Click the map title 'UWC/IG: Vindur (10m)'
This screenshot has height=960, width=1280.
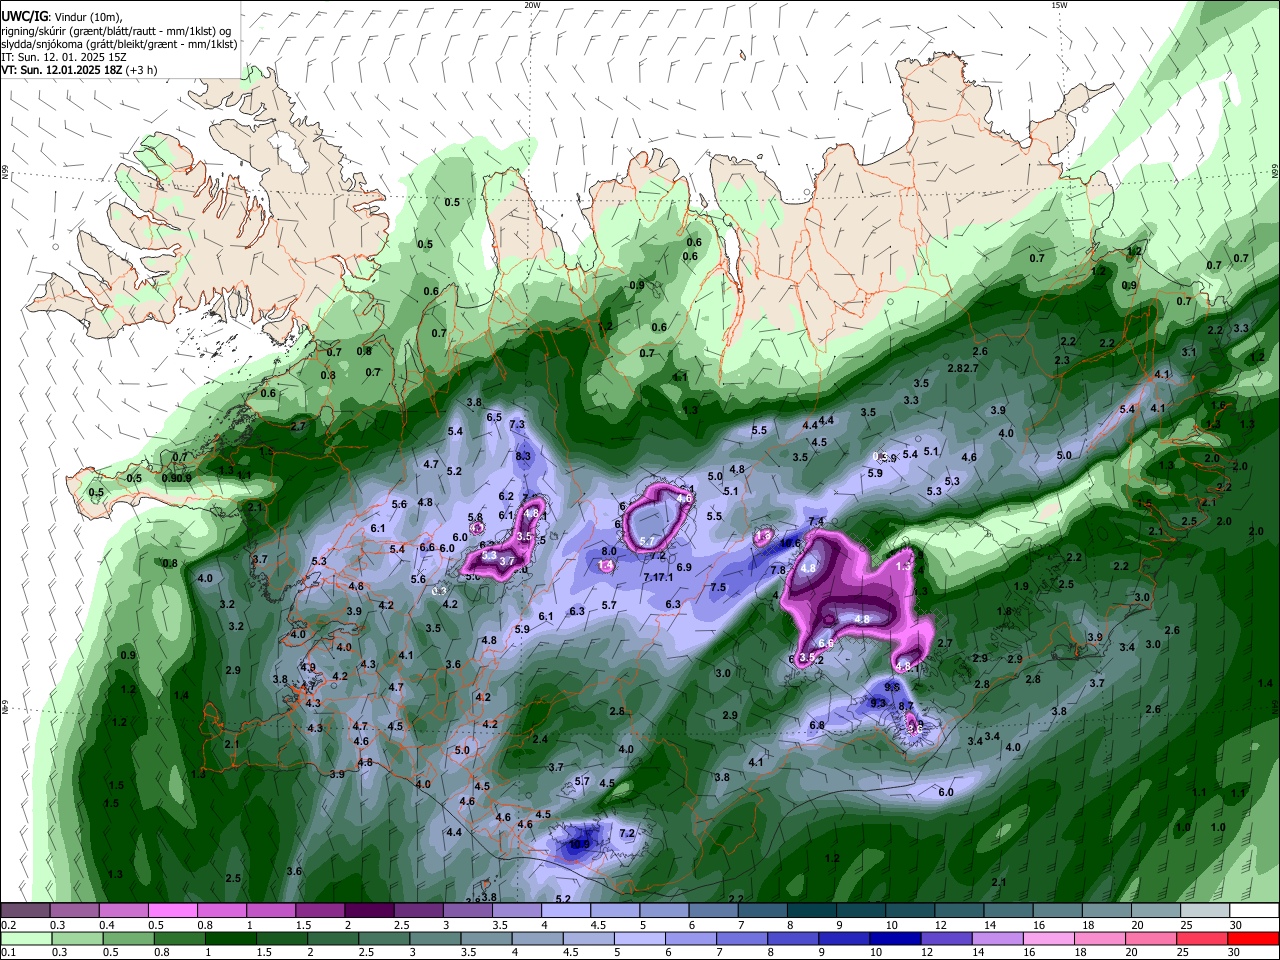(60, 18)
